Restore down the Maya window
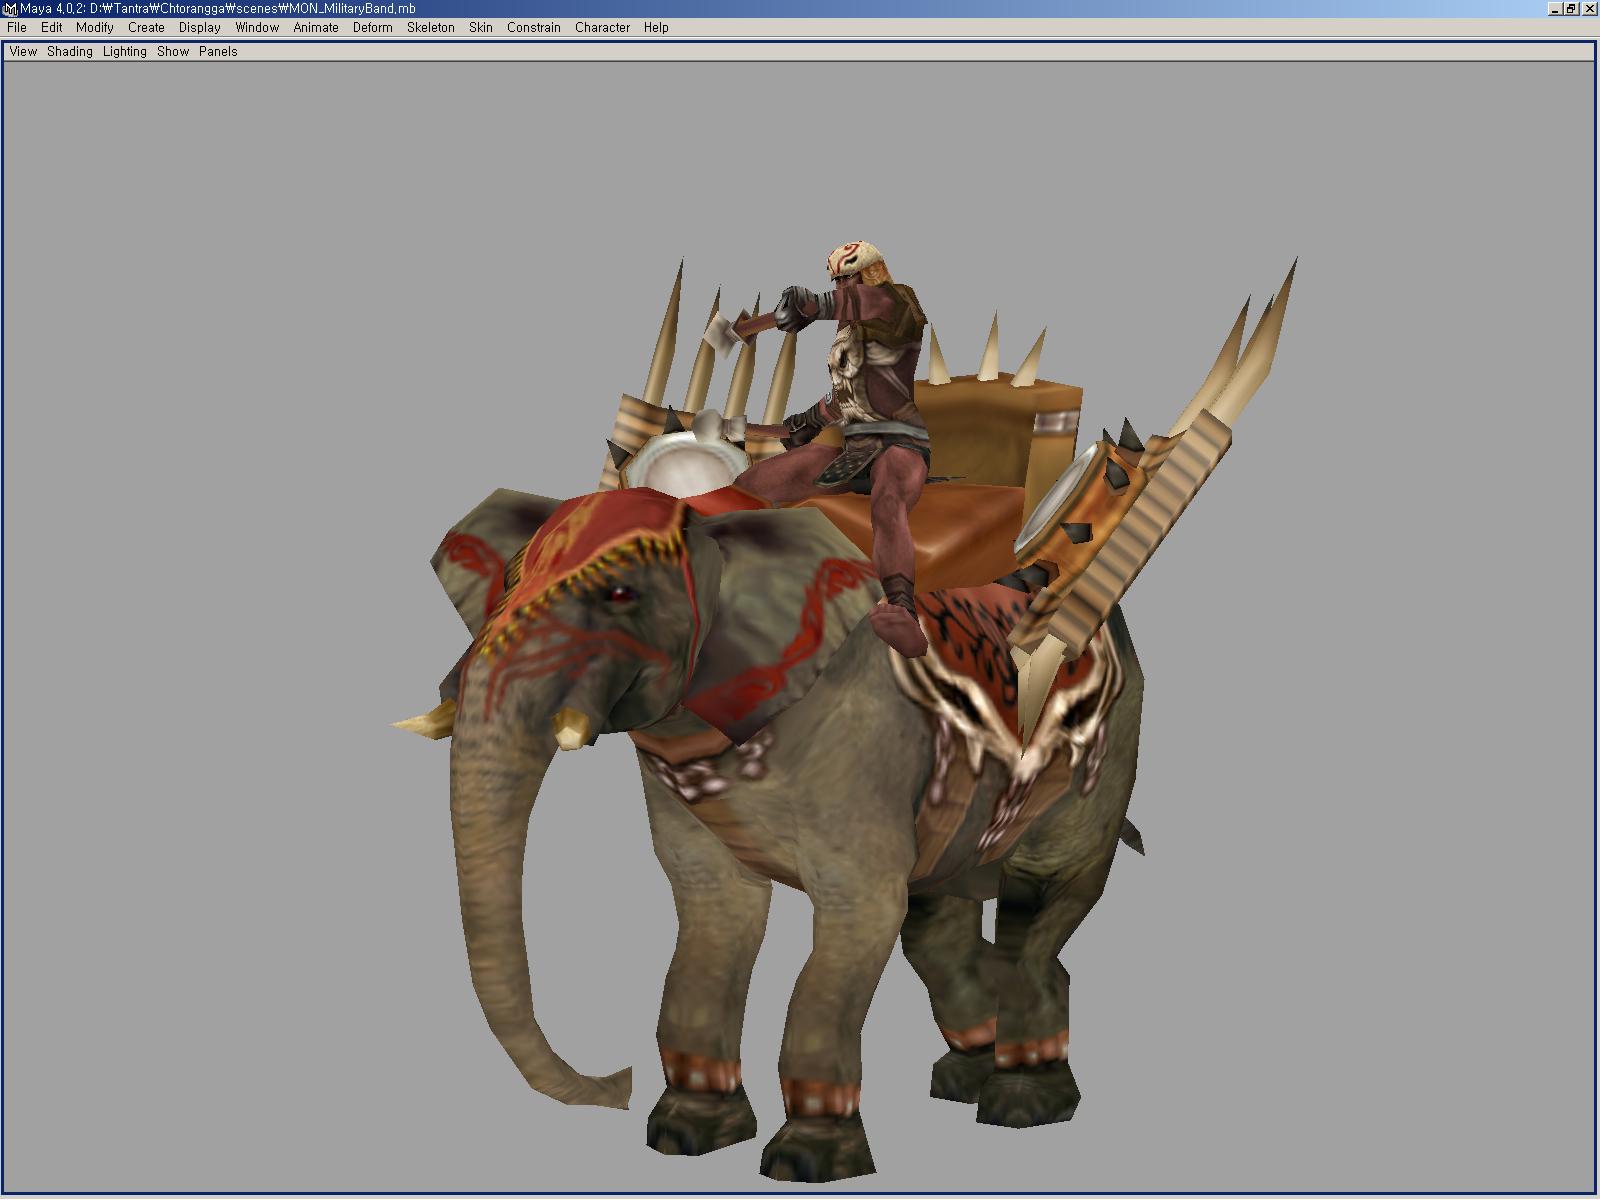Screen dimensions: 1600x1200 [1572, 9]
